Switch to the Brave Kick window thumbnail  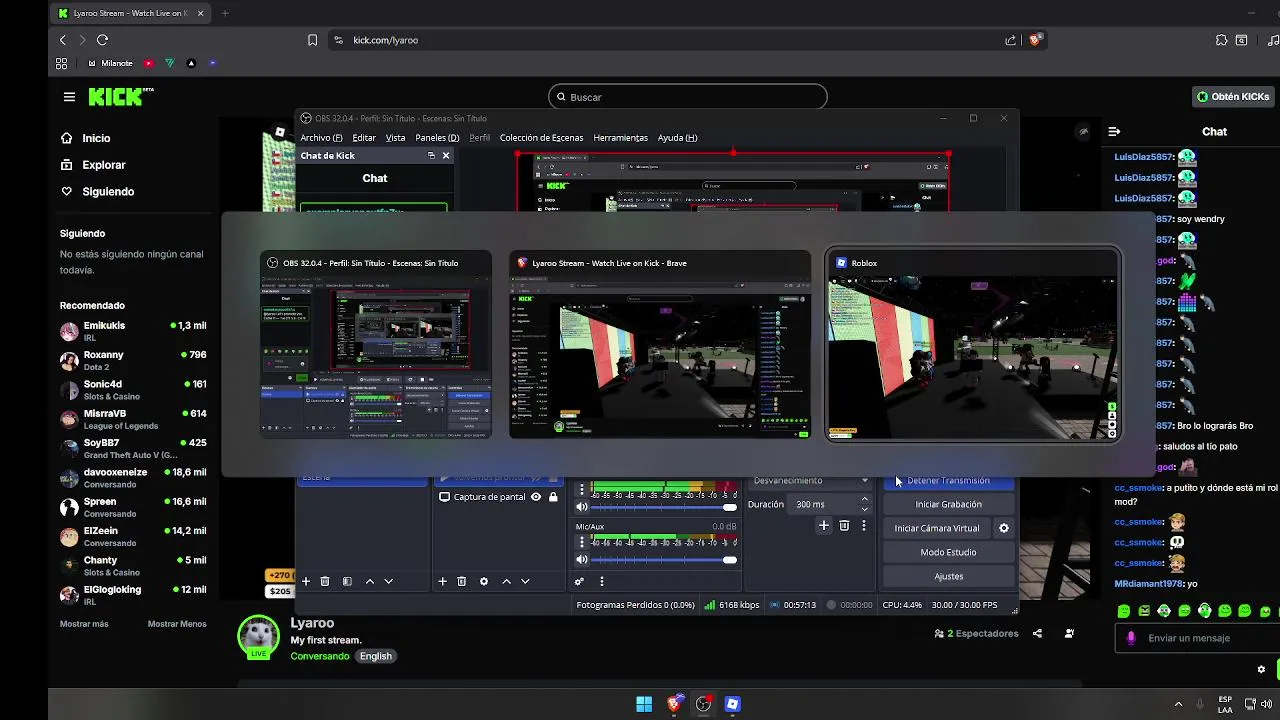(x=660, y=345)
